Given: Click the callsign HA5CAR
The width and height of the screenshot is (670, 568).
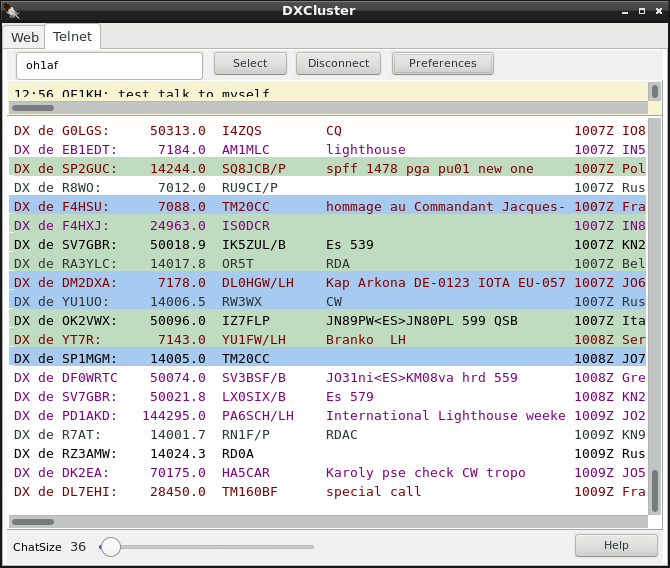Looking at the screenshot, I should click(246, 473).
